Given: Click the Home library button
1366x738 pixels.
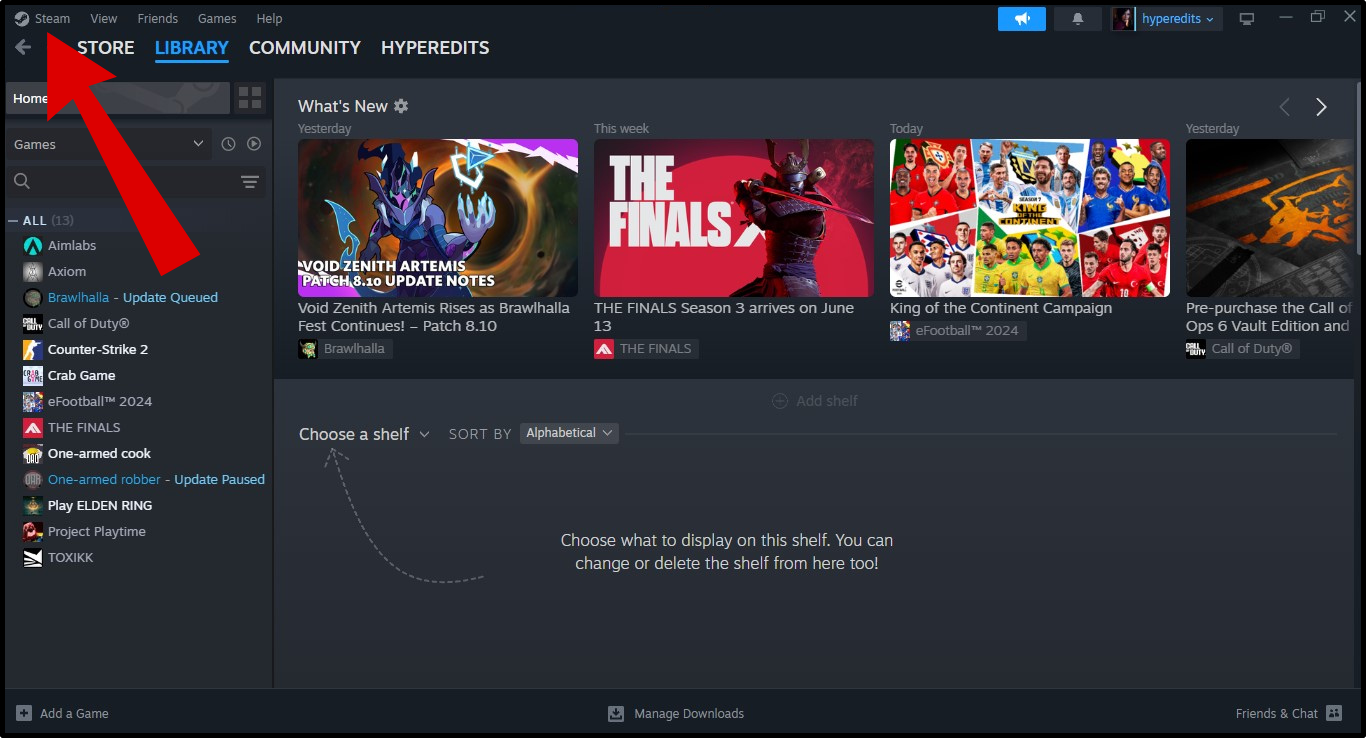Looking at the screenshot, I should 117,98.
